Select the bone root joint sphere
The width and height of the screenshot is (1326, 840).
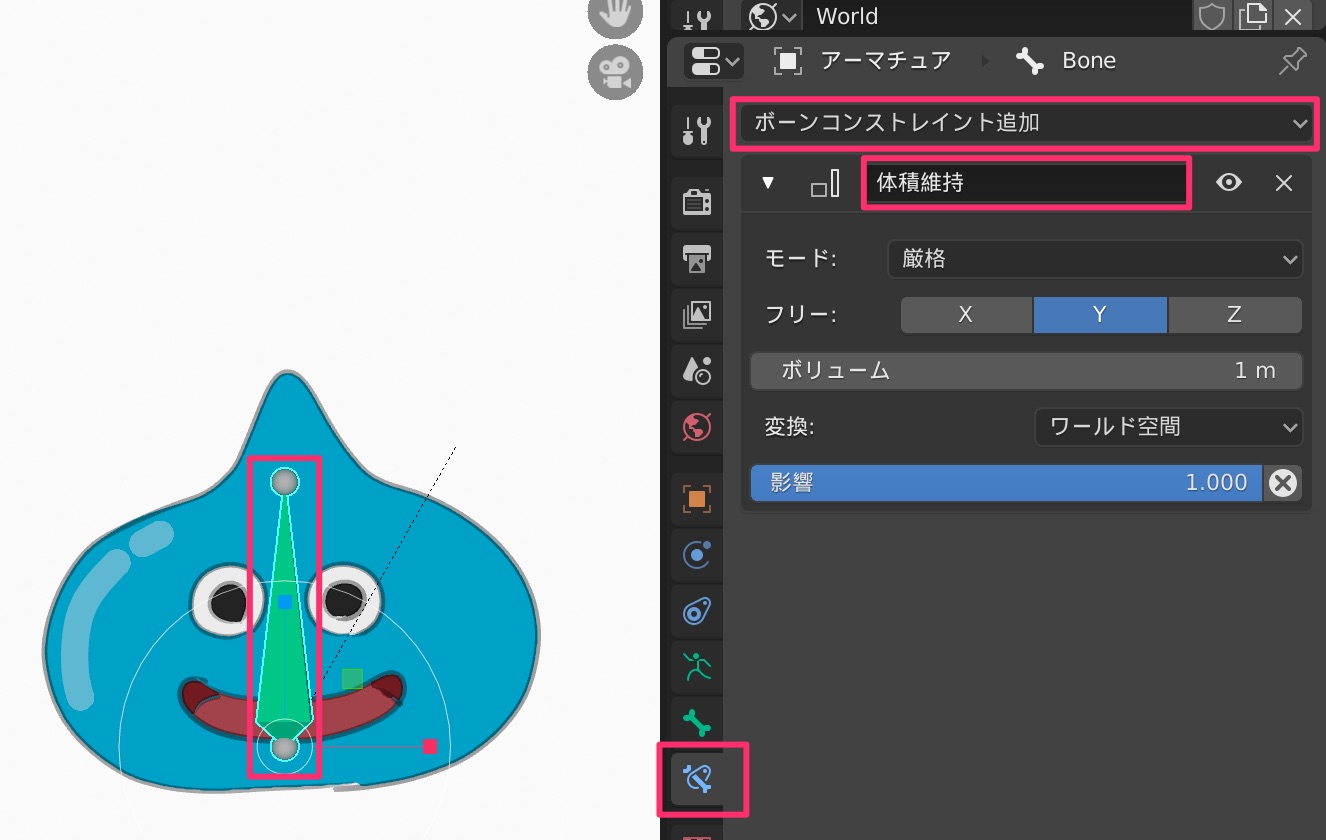[285, 747]
